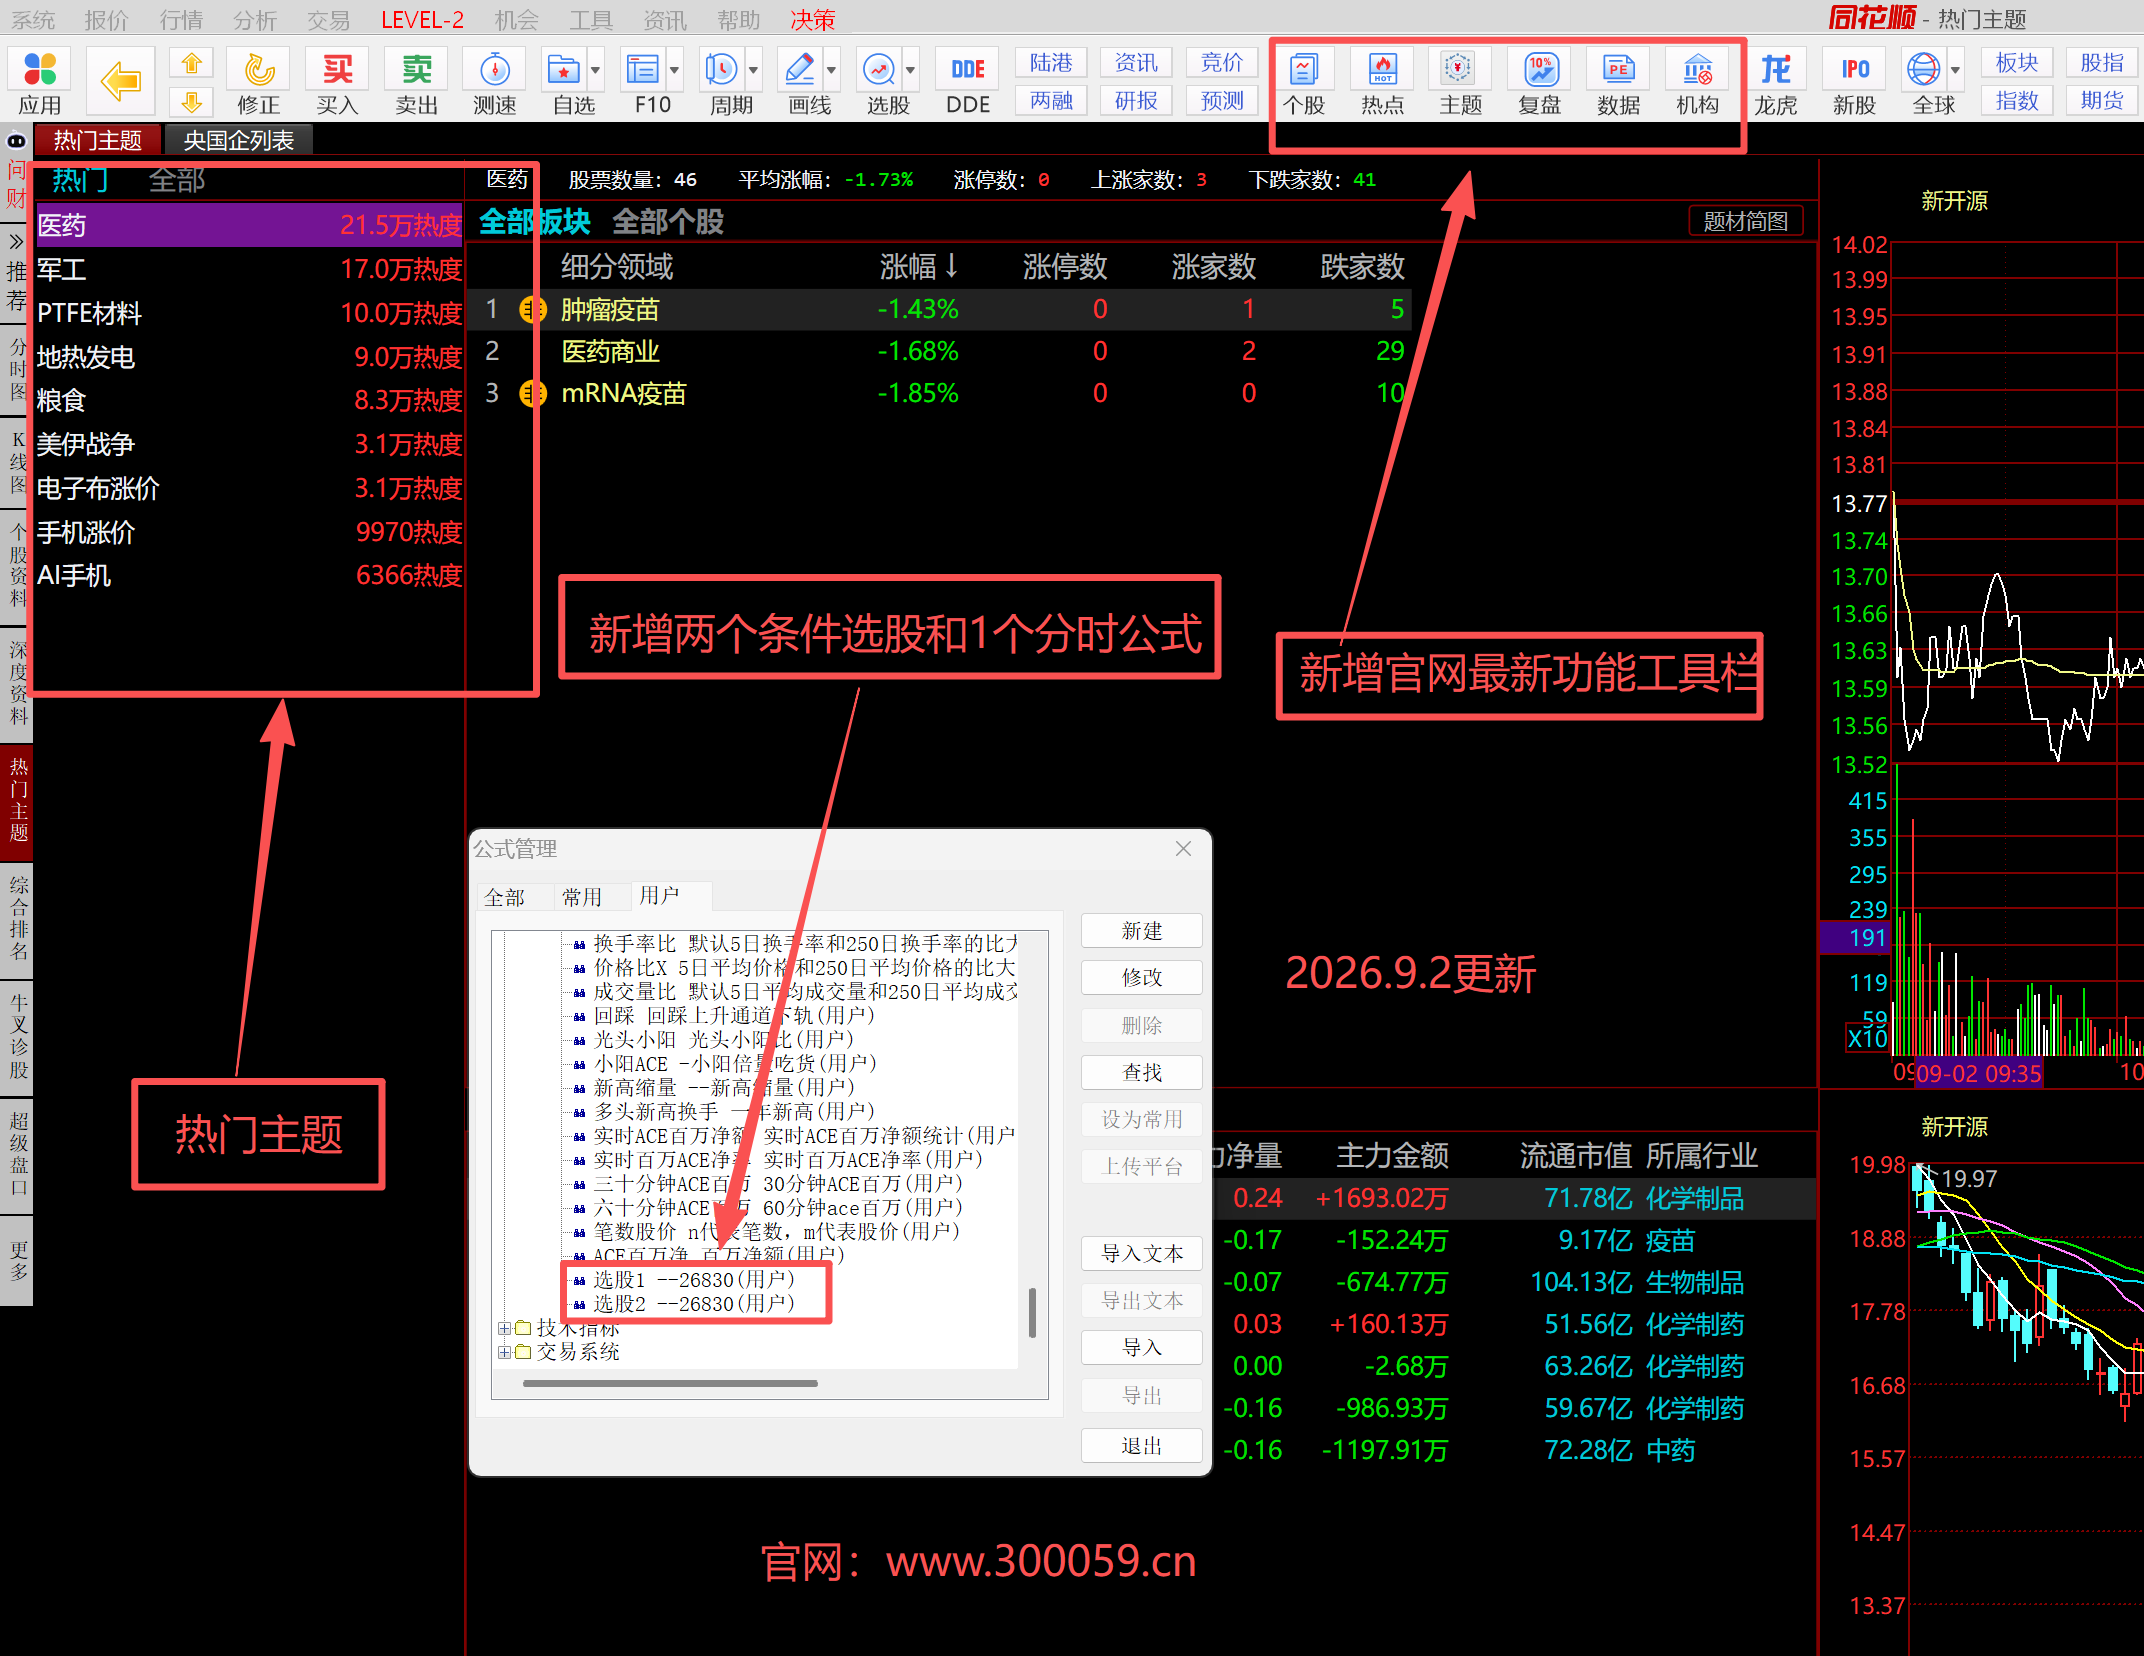Click the DDE toolbar icon
This screenshot has width=2144, height=1656.
[x=967, y=81]
